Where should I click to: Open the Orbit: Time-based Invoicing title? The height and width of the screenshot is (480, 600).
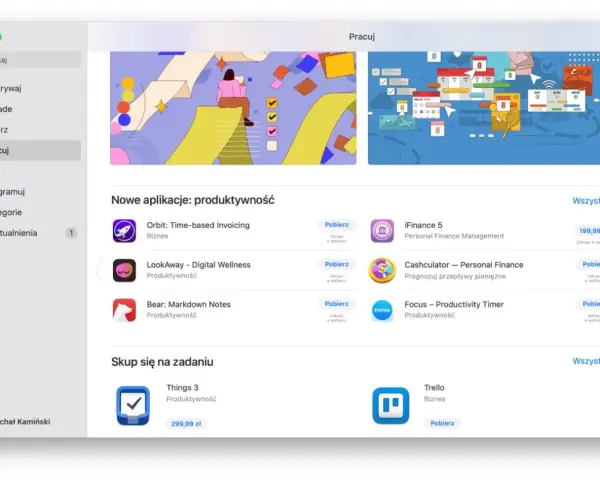(198, 225)
